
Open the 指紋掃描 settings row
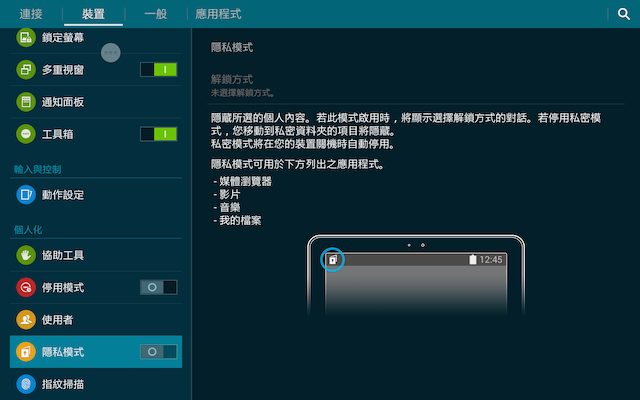(x=96, y=384)
